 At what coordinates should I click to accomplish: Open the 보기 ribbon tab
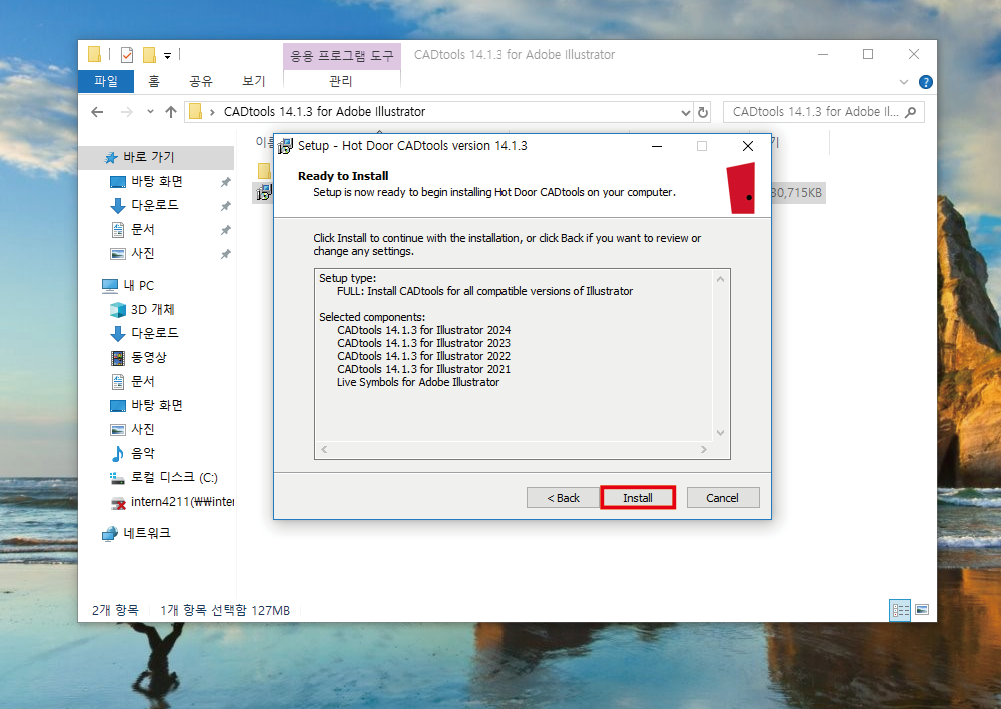point(253,81)
